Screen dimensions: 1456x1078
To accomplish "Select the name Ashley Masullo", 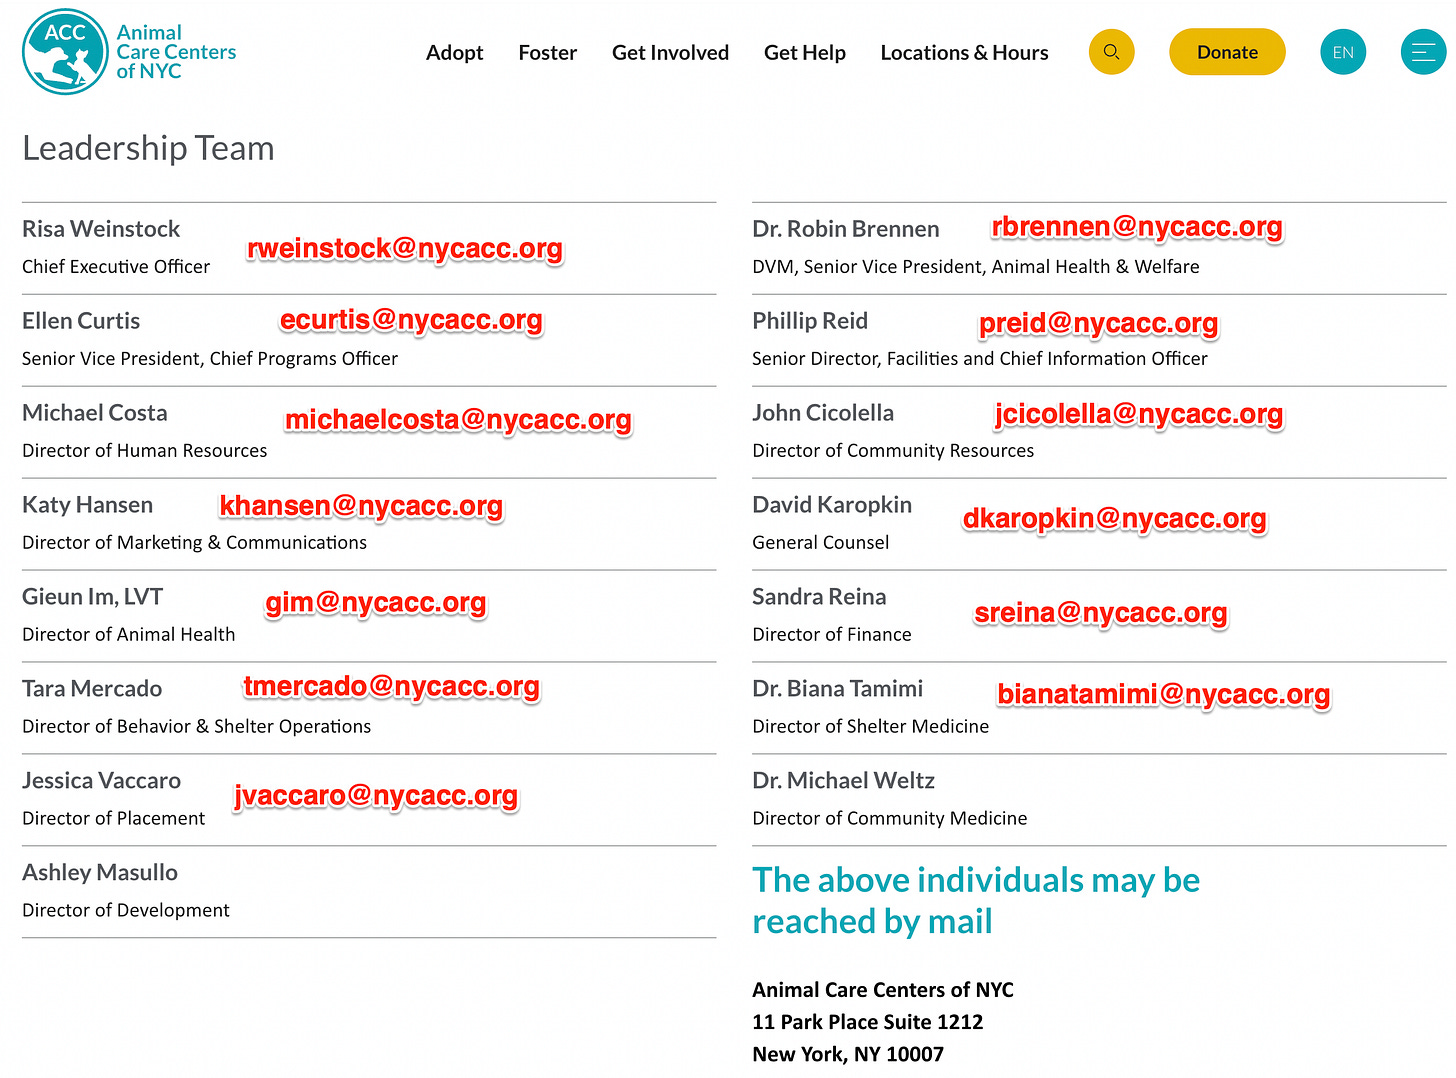I will 100,873.
